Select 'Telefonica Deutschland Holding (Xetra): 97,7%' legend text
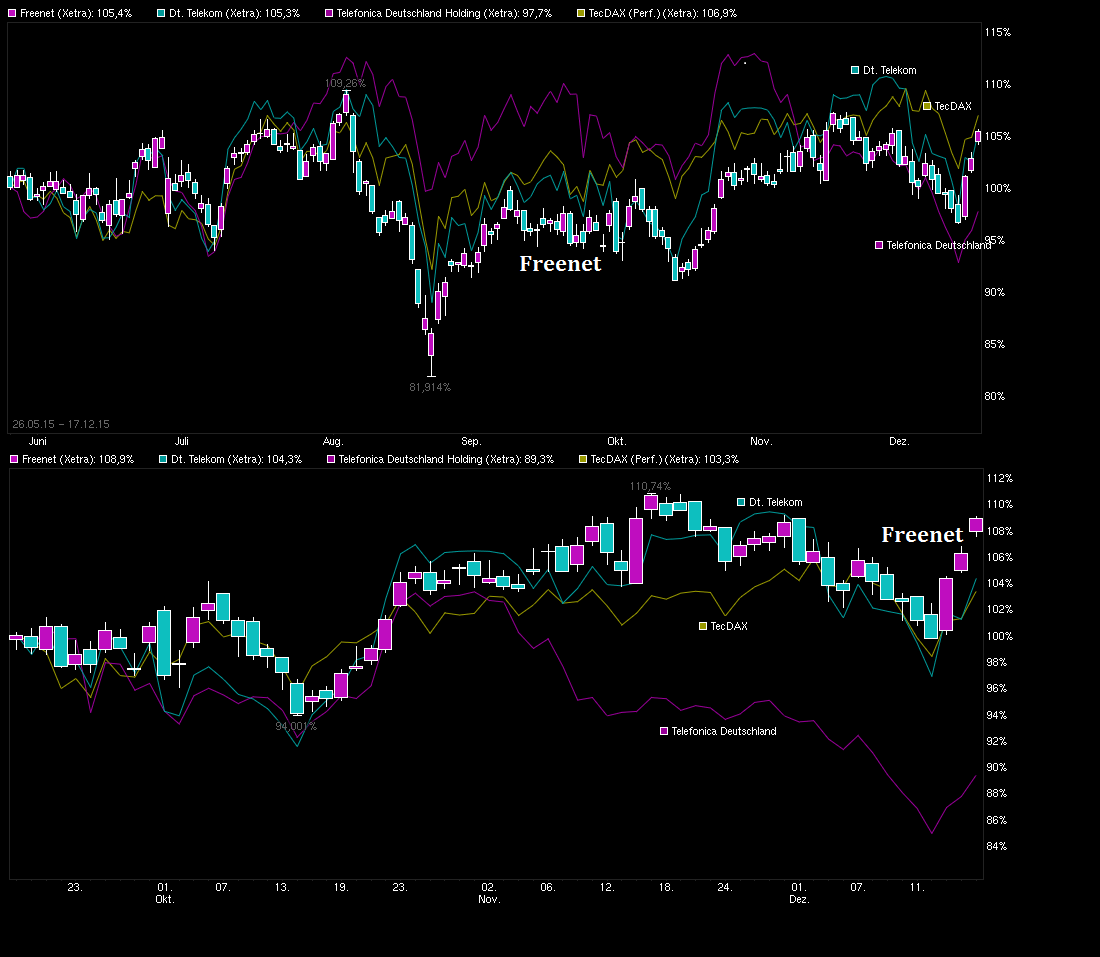This screenshot has height=957, width=1100. click(444, 13)
